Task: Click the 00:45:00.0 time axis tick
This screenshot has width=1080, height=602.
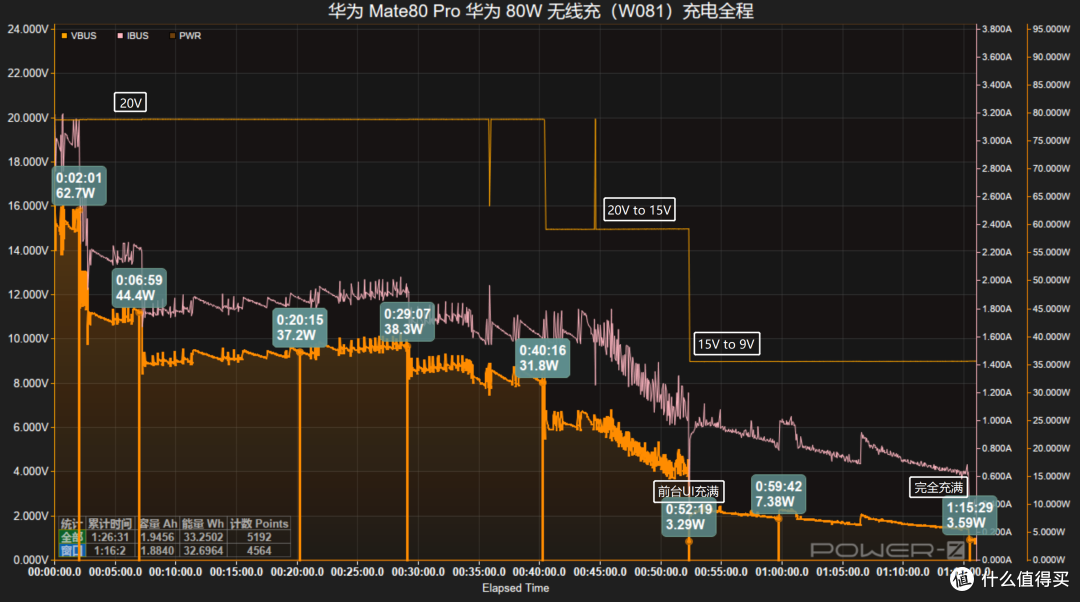Action: (600, 572)
